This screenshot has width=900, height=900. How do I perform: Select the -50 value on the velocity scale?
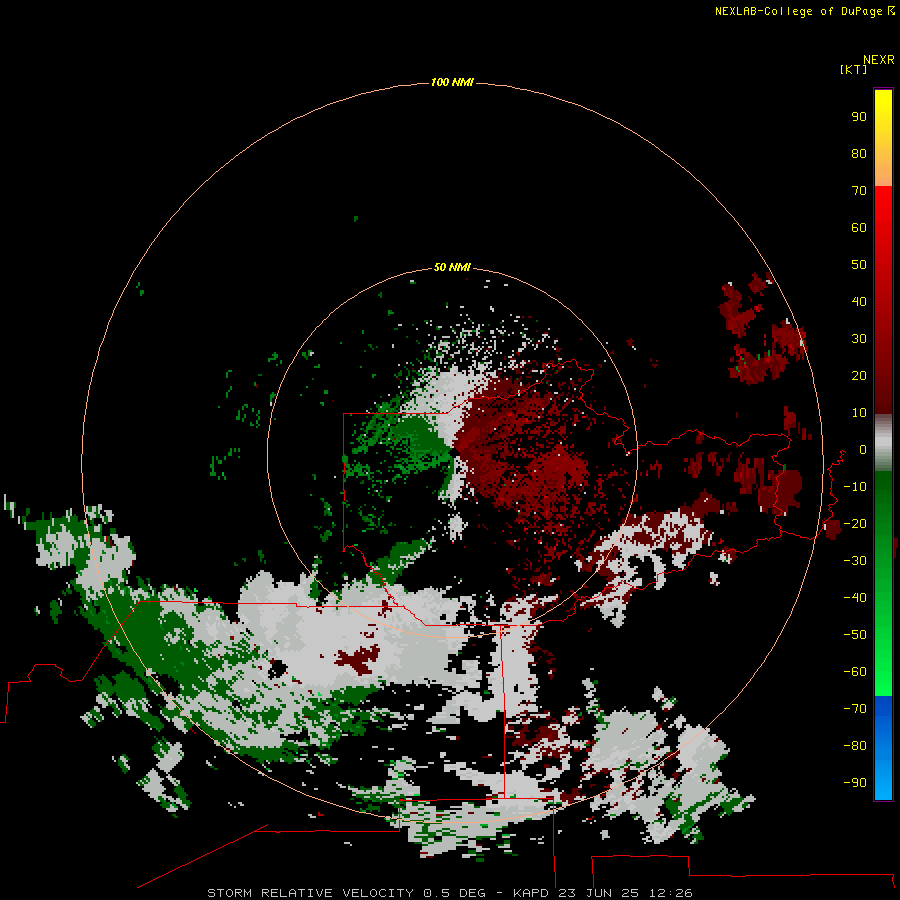coord(855,635)
